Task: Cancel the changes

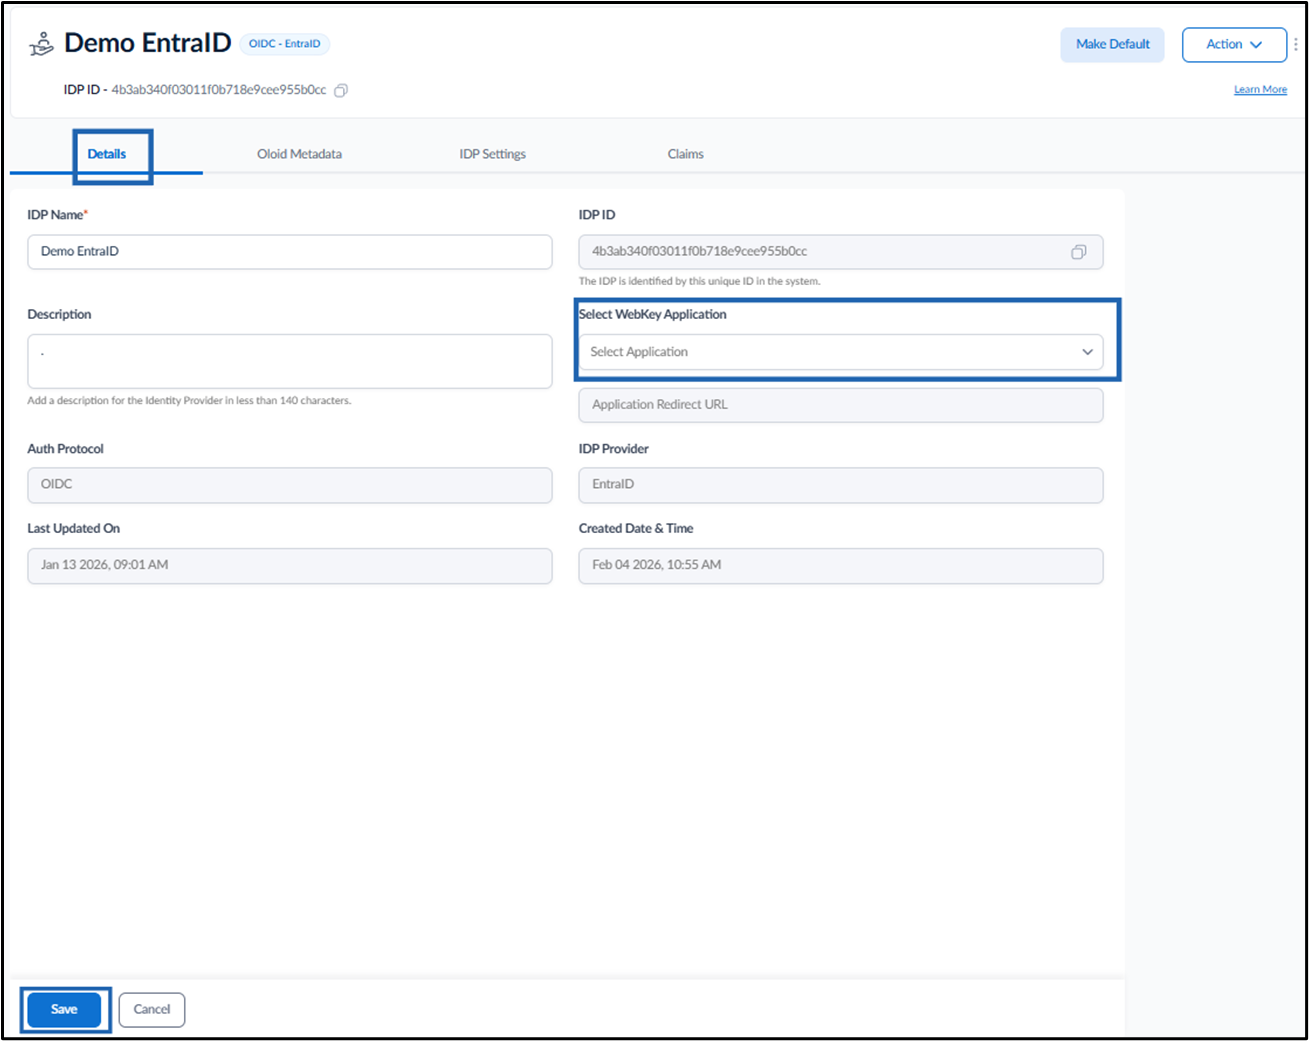Action: pos(152,1010)
